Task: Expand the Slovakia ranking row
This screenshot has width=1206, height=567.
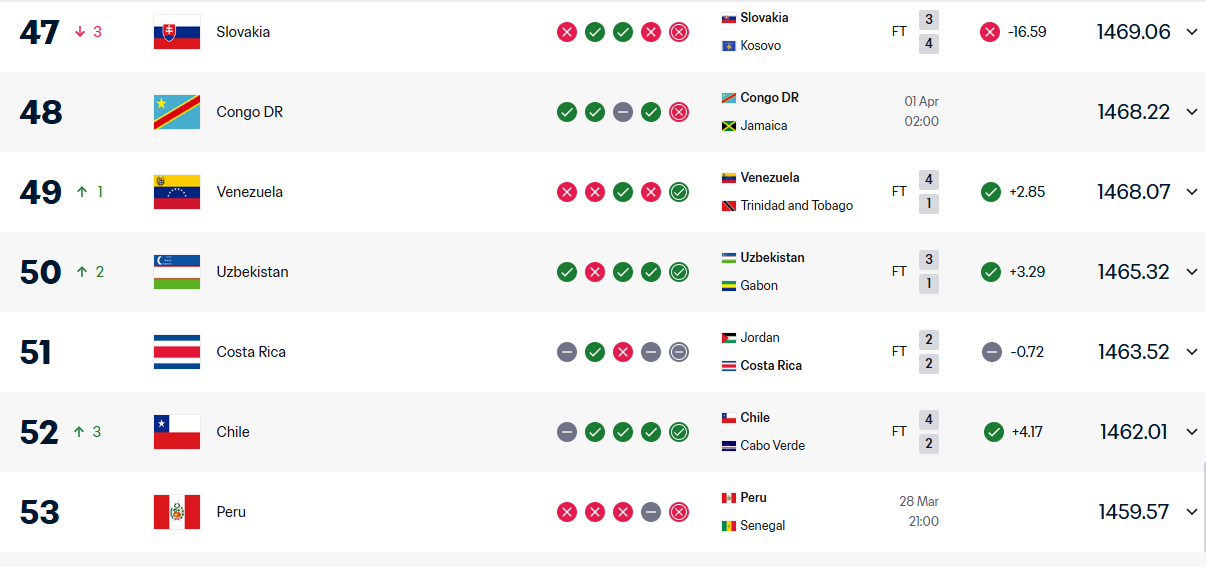Action: (x=1192, y=32)
